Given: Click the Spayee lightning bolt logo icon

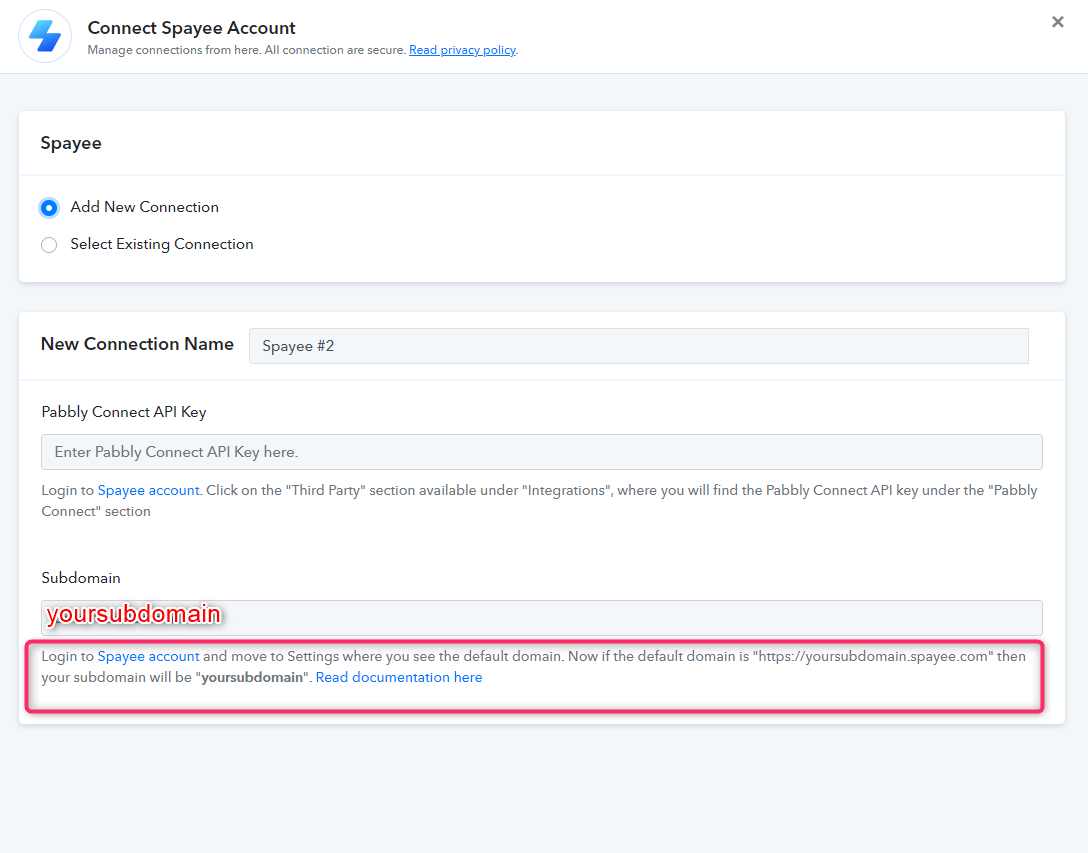Looking at the screenshot, I should [45, 36].
